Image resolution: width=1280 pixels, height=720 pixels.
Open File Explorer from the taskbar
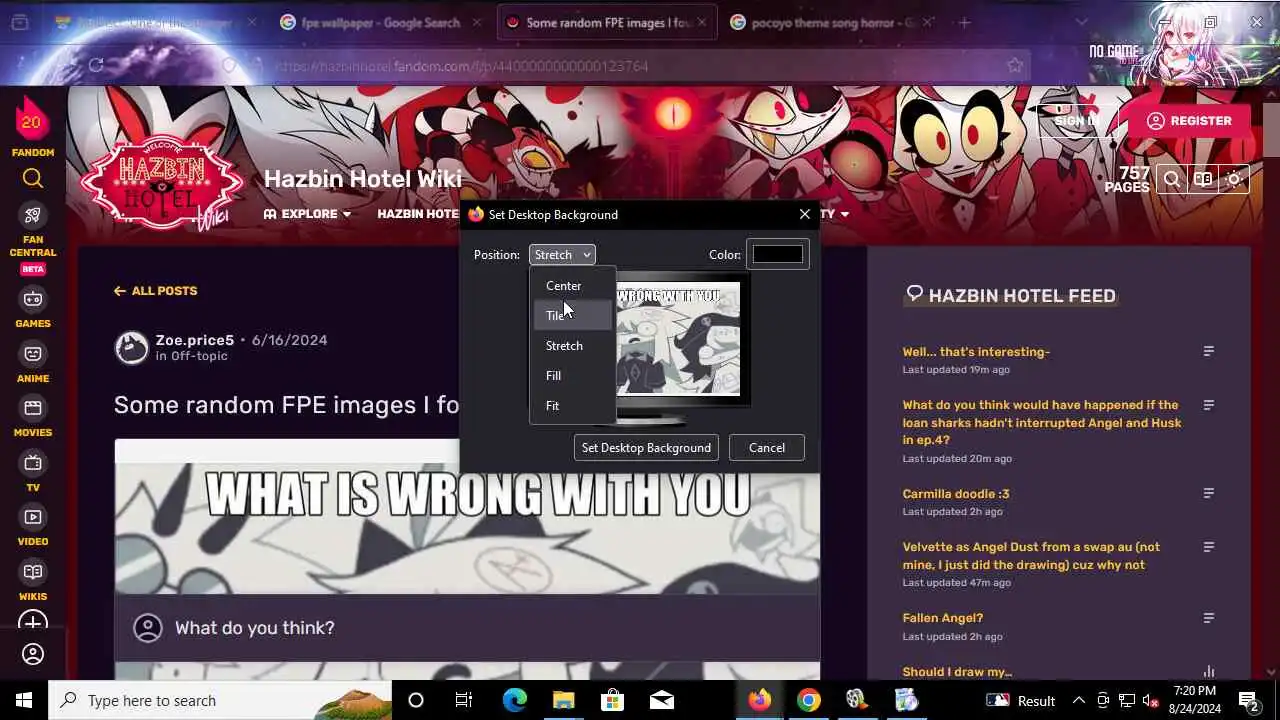[x=563, y=700]
